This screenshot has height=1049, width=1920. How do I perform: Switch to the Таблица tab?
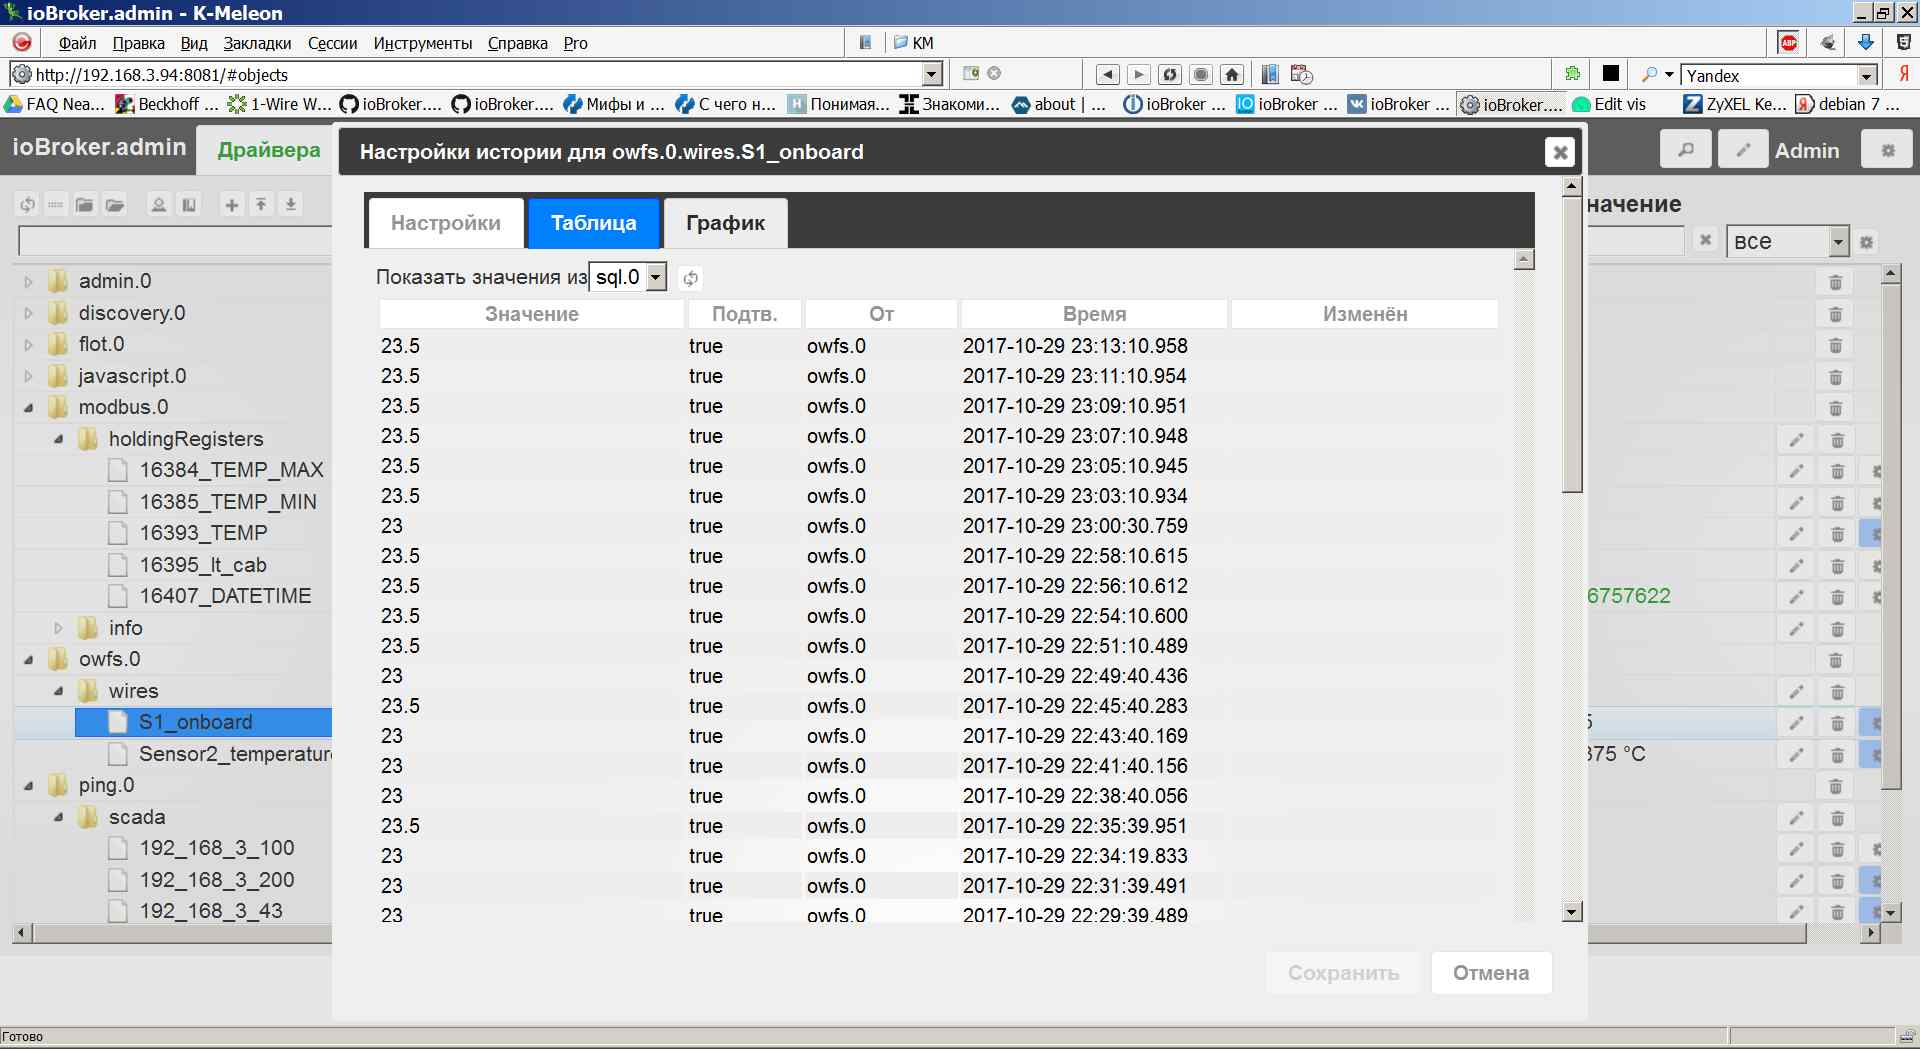(593, 223)
